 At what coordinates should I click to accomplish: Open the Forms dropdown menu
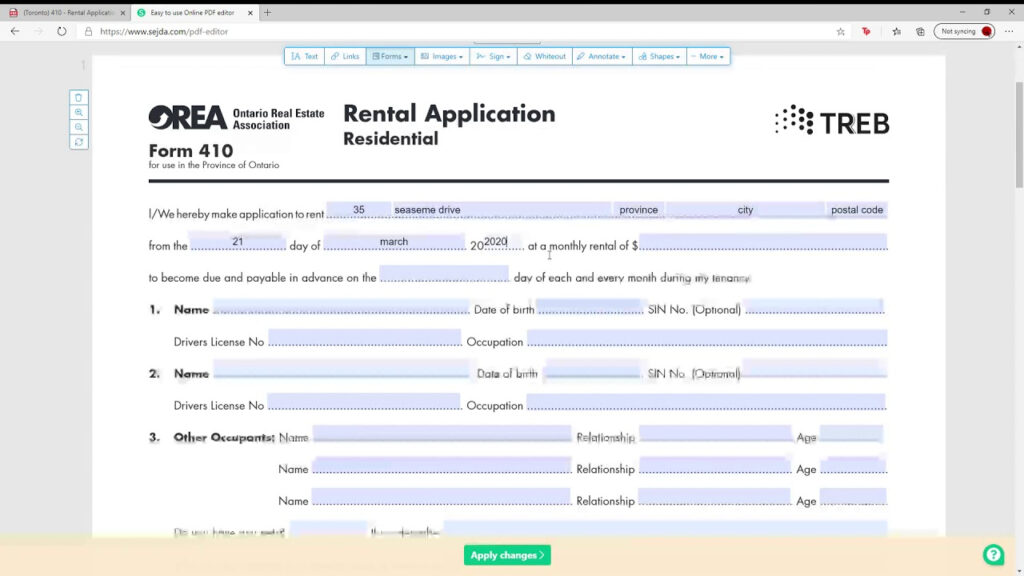pyautogui.click(x=390, y=57)
